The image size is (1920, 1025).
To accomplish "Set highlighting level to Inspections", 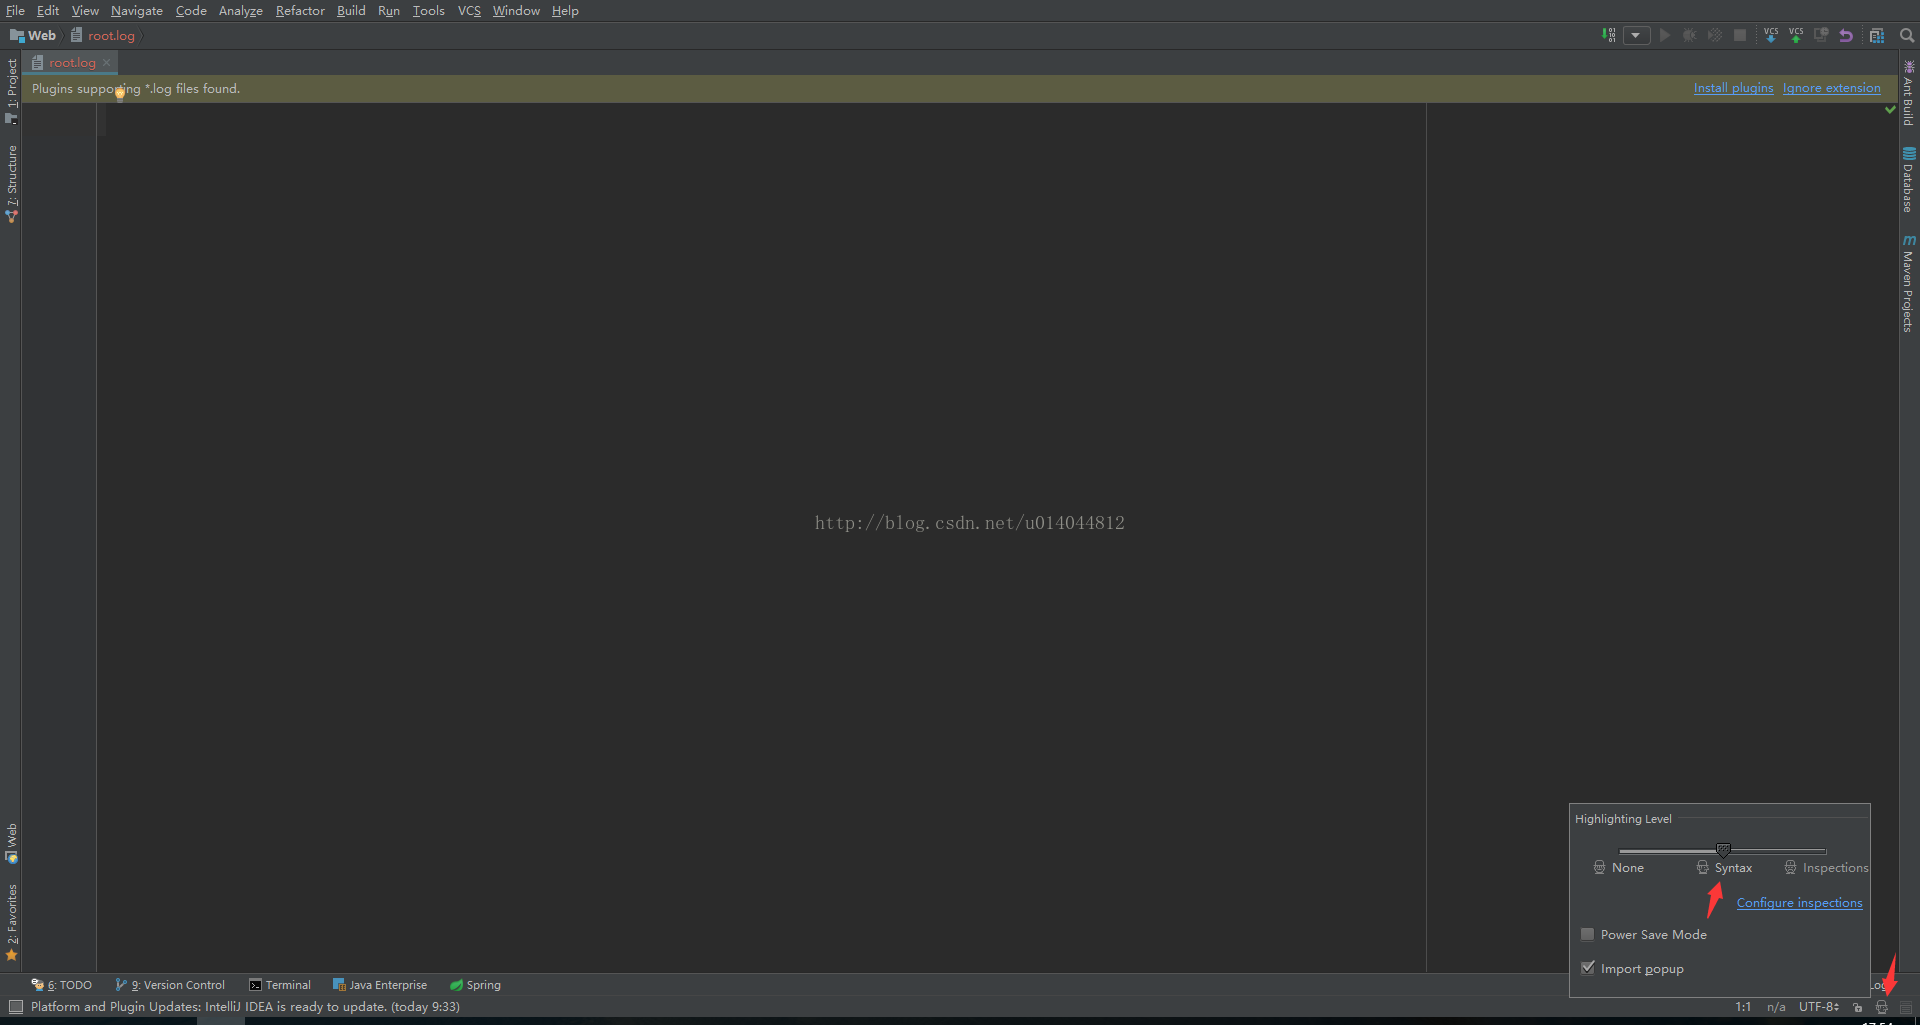I will [x=1826, y=868].
